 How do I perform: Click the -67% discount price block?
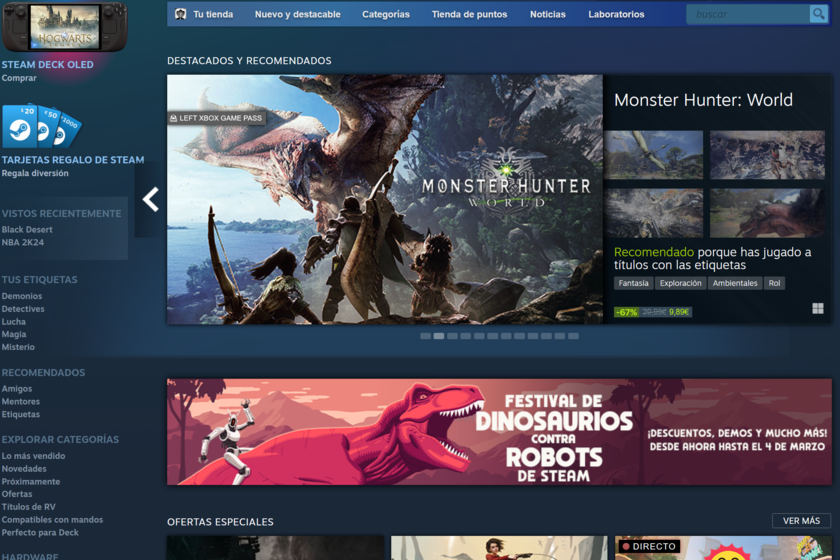pyautogui.click(x=653, y=312)
